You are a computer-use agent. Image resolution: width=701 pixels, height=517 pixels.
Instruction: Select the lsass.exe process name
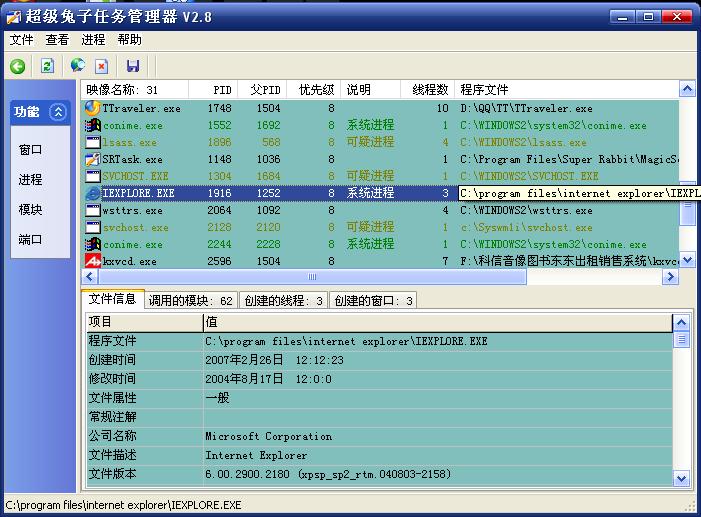point(130,142)
